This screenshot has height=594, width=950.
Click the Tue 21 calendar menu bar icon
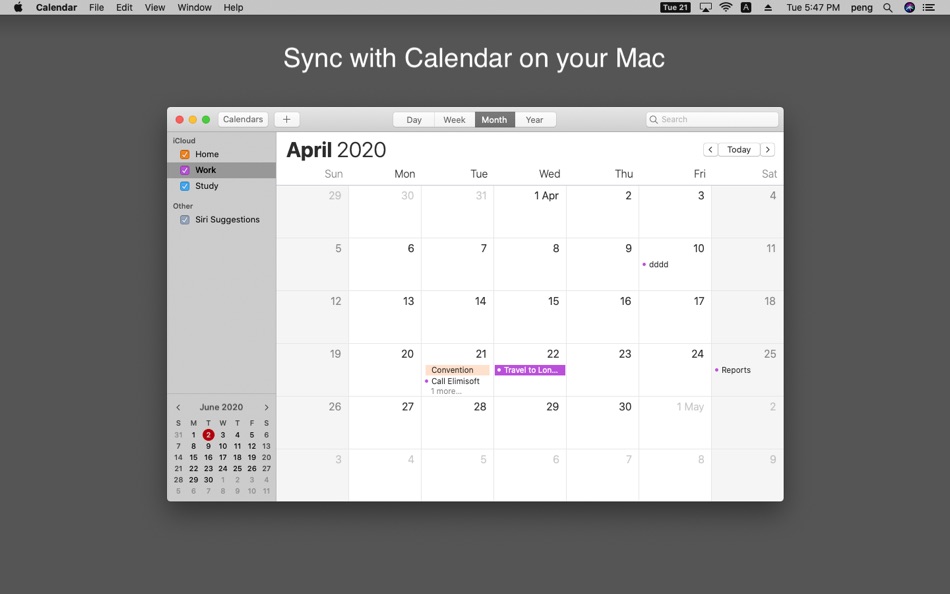tap(675, 7)
